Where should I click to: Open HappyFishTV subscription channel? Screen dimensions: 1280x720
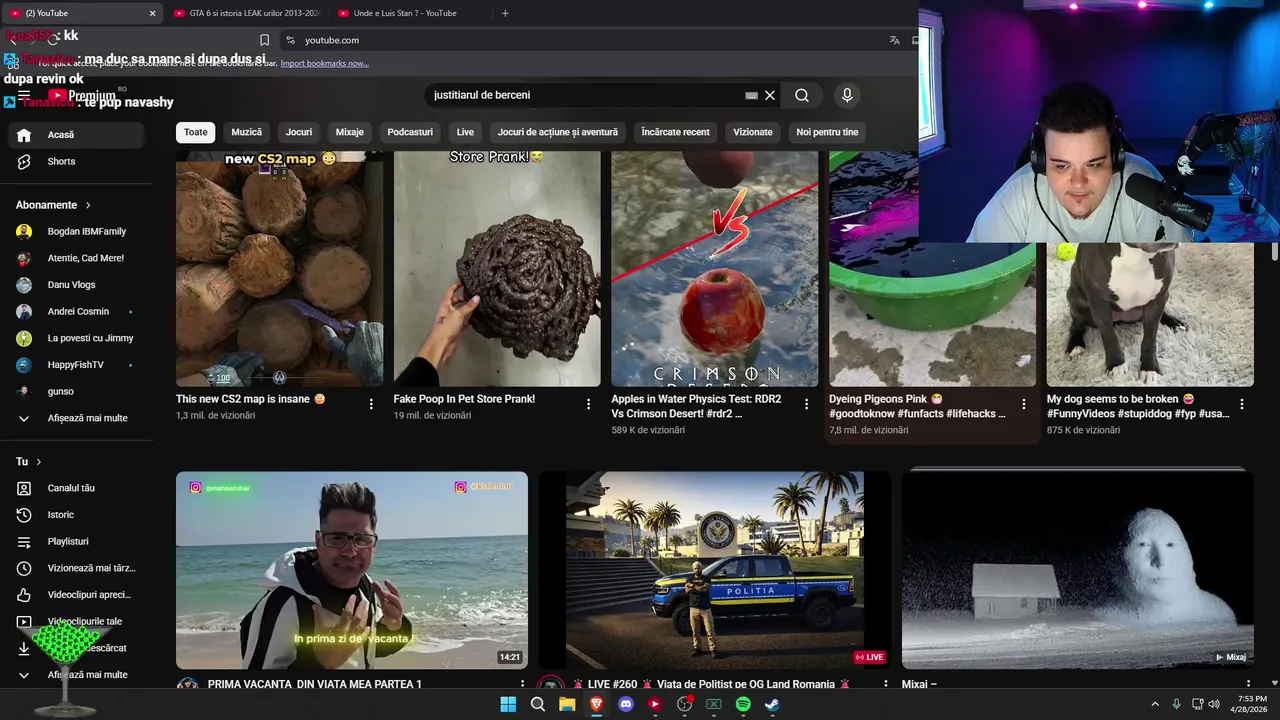(76, 365)
